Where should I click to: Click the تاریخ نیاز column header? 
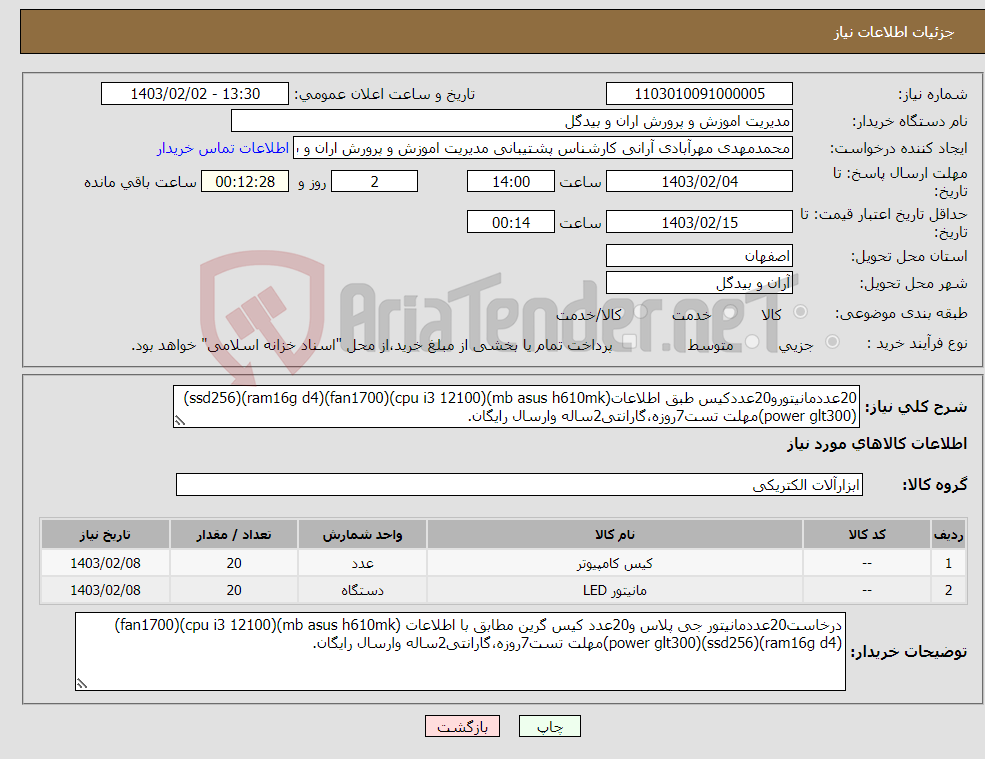pos(105,535)
